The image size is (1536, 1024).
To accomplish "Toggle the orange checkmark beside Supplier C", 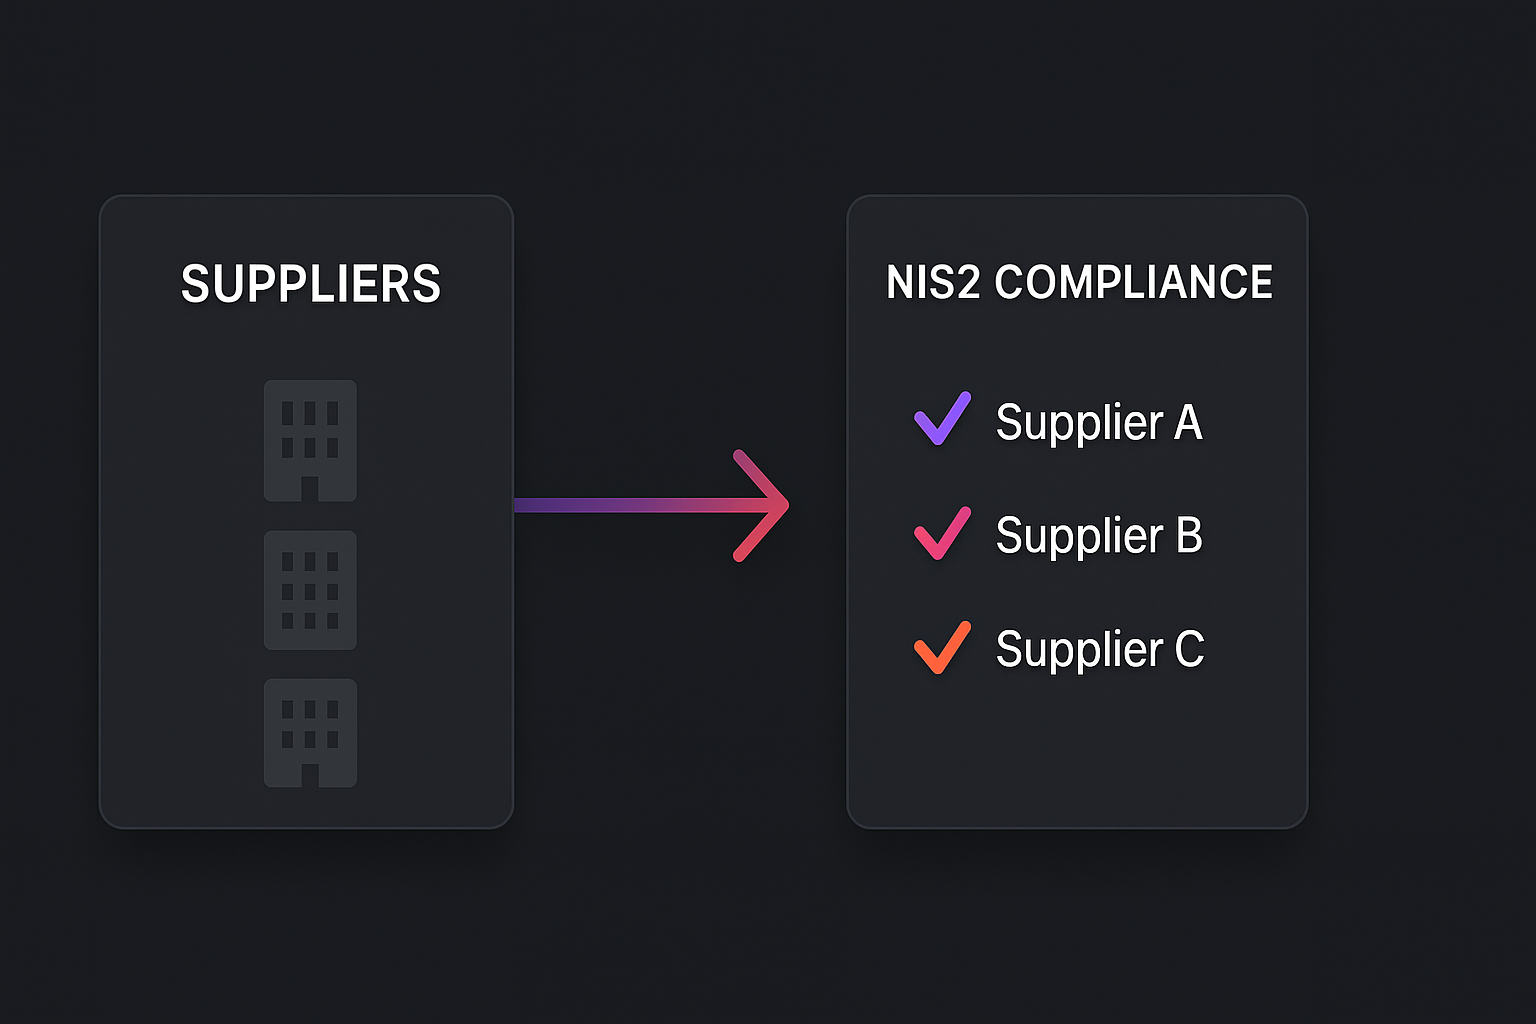I will [942, 647].
